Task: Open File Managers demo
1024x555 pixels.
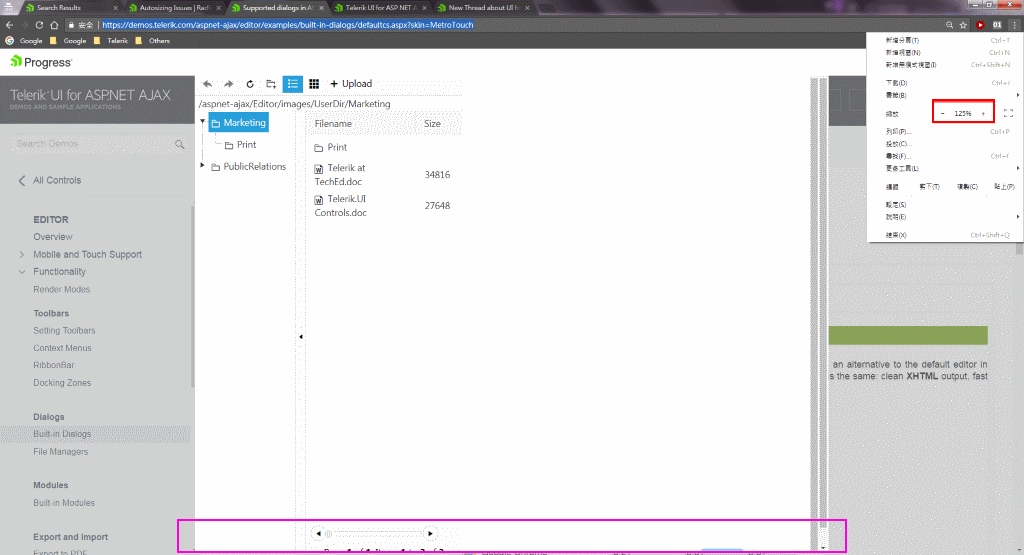Action: point(60,452)
